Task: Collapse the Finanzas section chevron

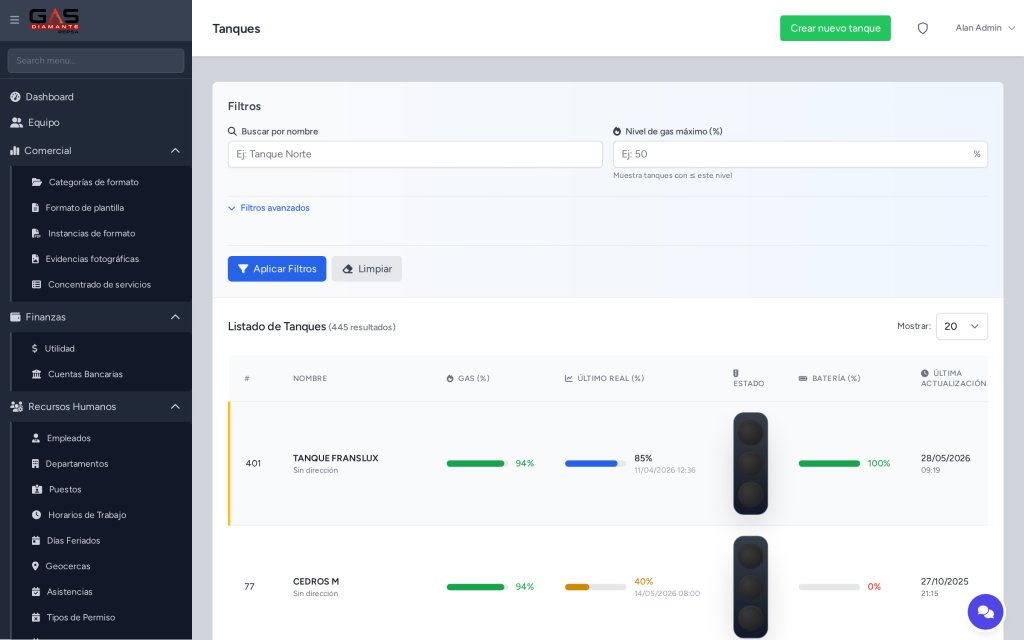Action: coord(175,317)
